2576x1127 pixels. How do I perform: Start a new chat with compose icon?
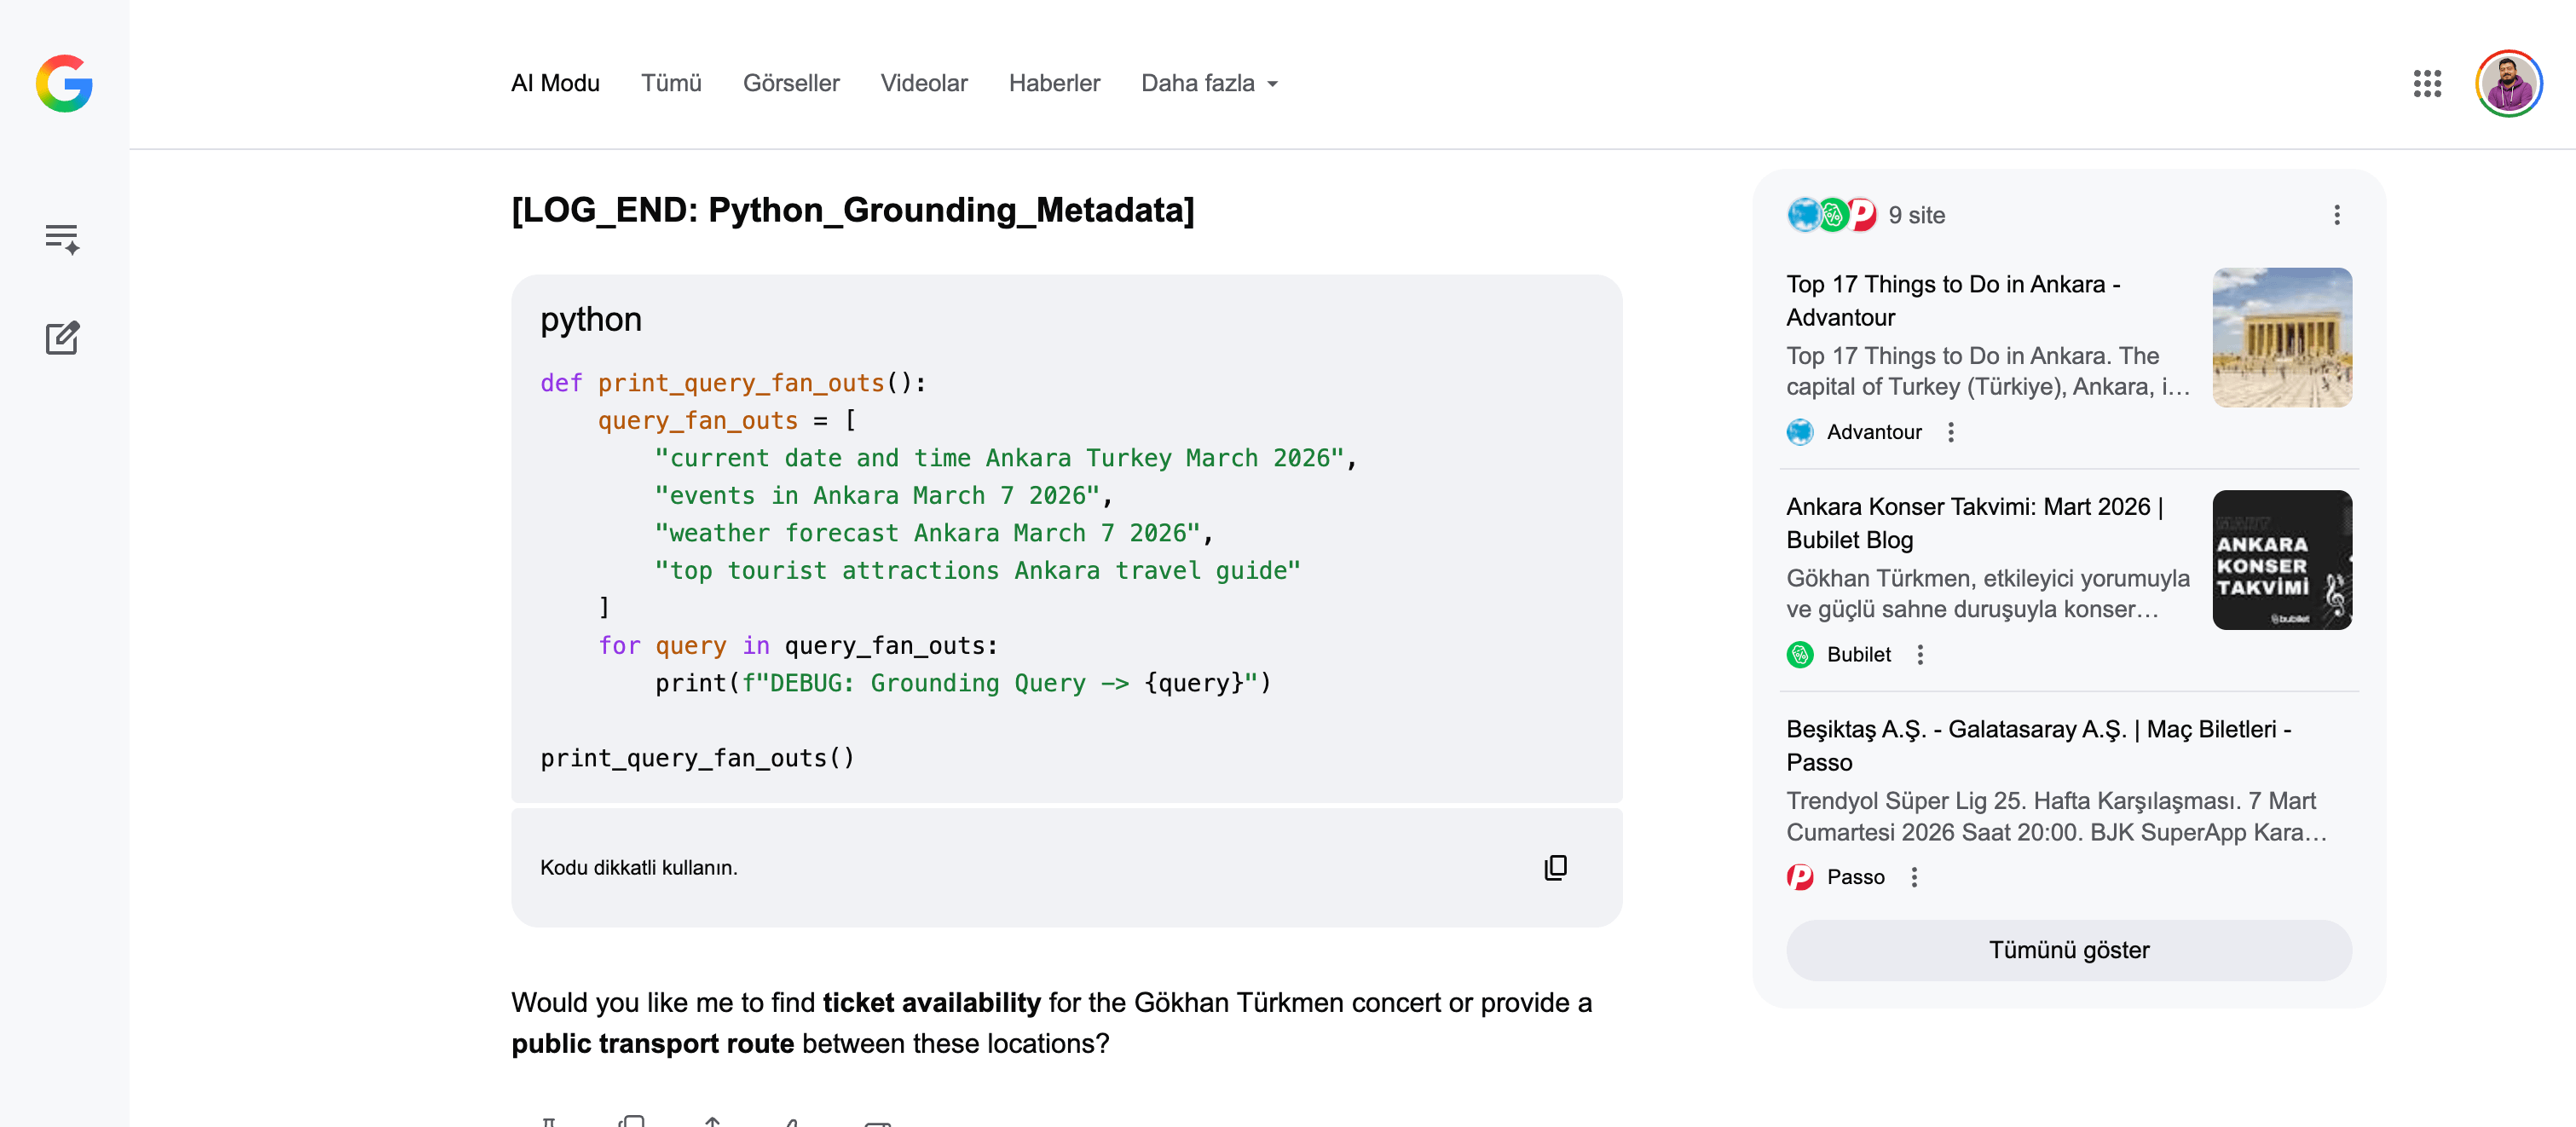(62, 338)
